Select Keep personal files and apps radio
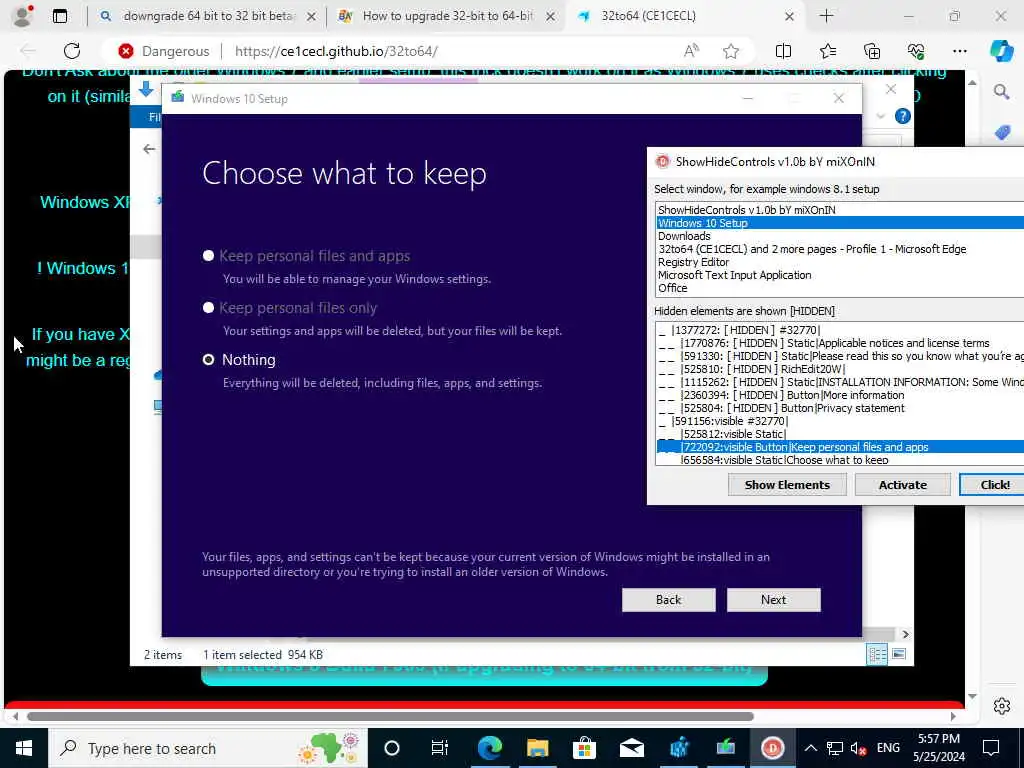The width and height of the screenshot is (1024, 768). [x=208, y=256]
